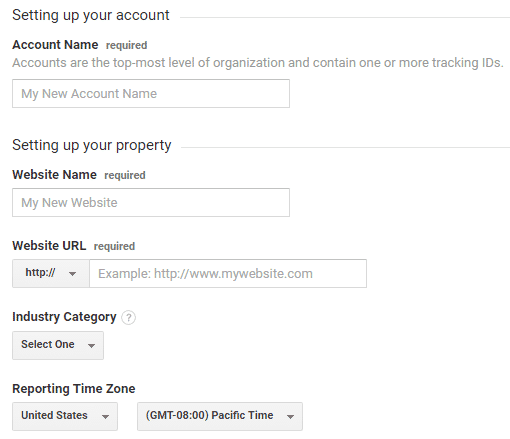Open the Select One industry dropdown

point(58,345)
